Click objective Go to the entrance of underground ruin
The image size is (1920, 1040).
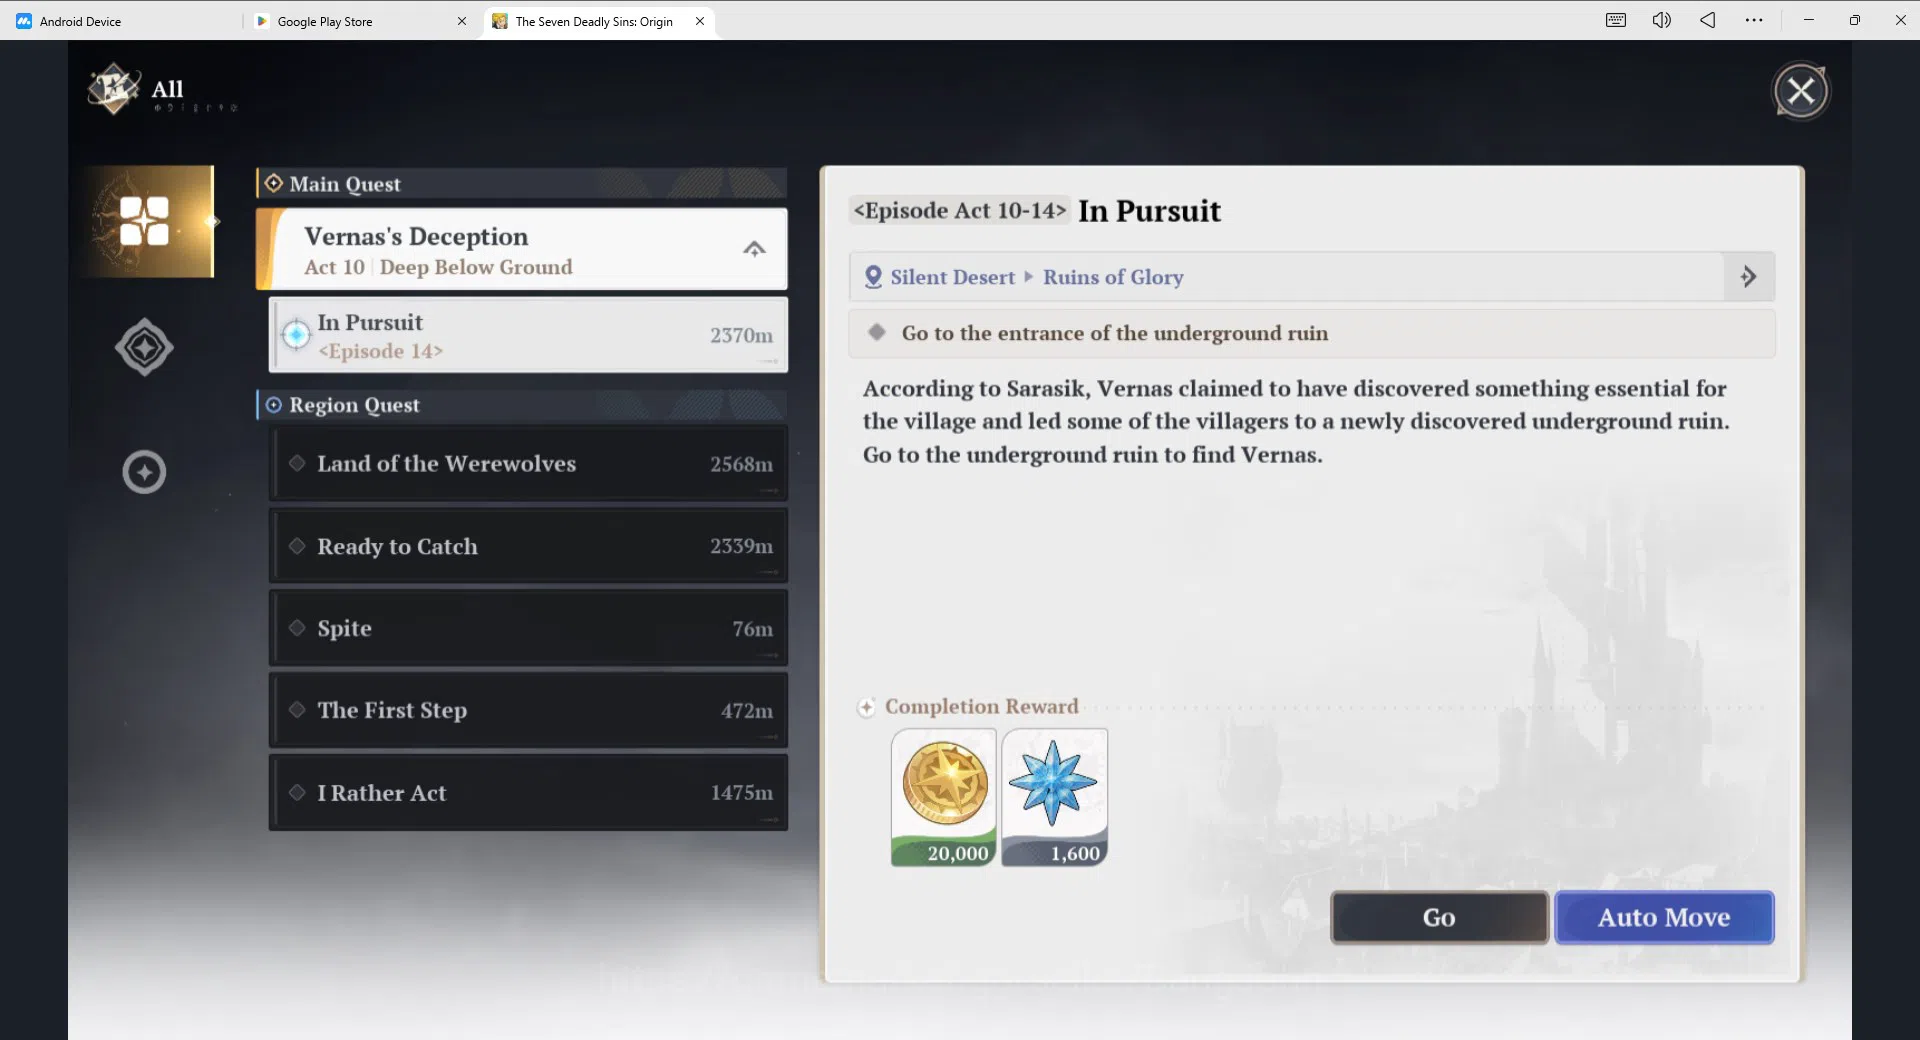[x=1312, y=333]
